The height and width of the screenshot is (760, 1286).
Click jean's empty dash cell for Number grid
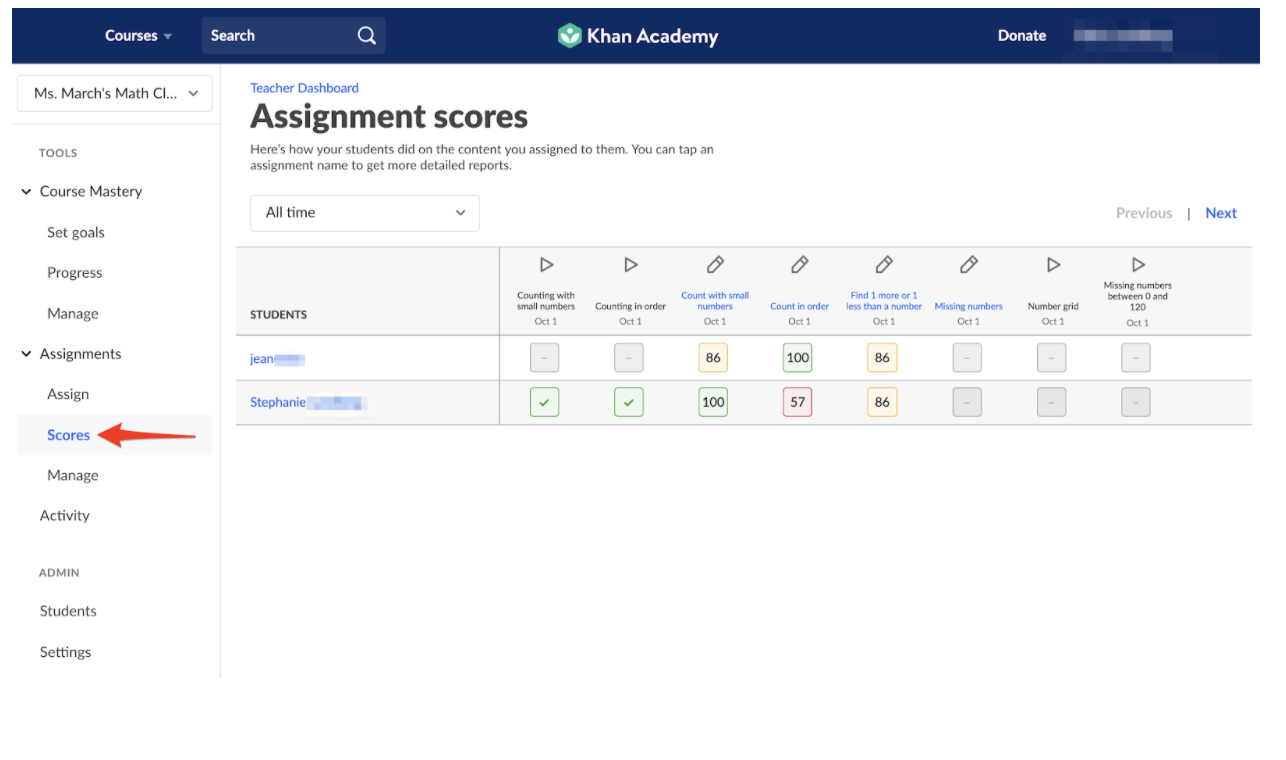point(1051,358)
